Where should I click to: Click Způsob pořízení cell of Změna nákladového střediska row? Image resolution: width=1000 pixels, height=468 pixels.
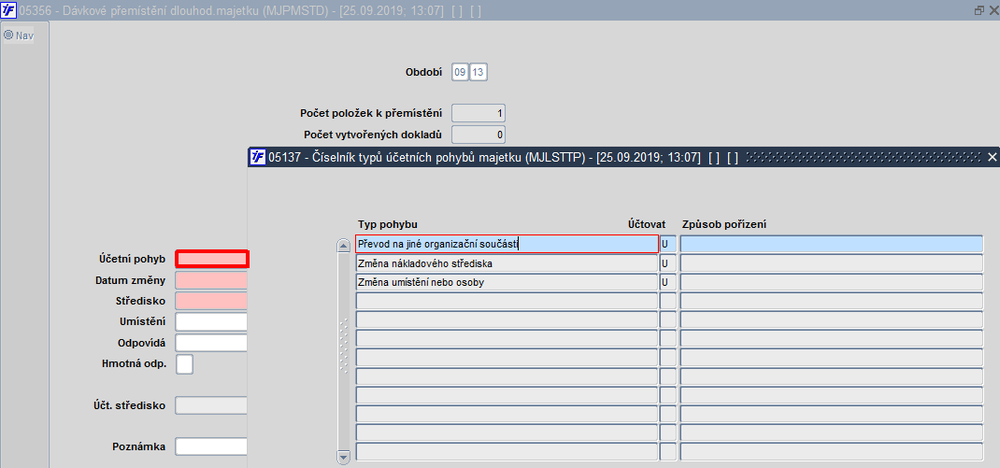pos(832,263)
